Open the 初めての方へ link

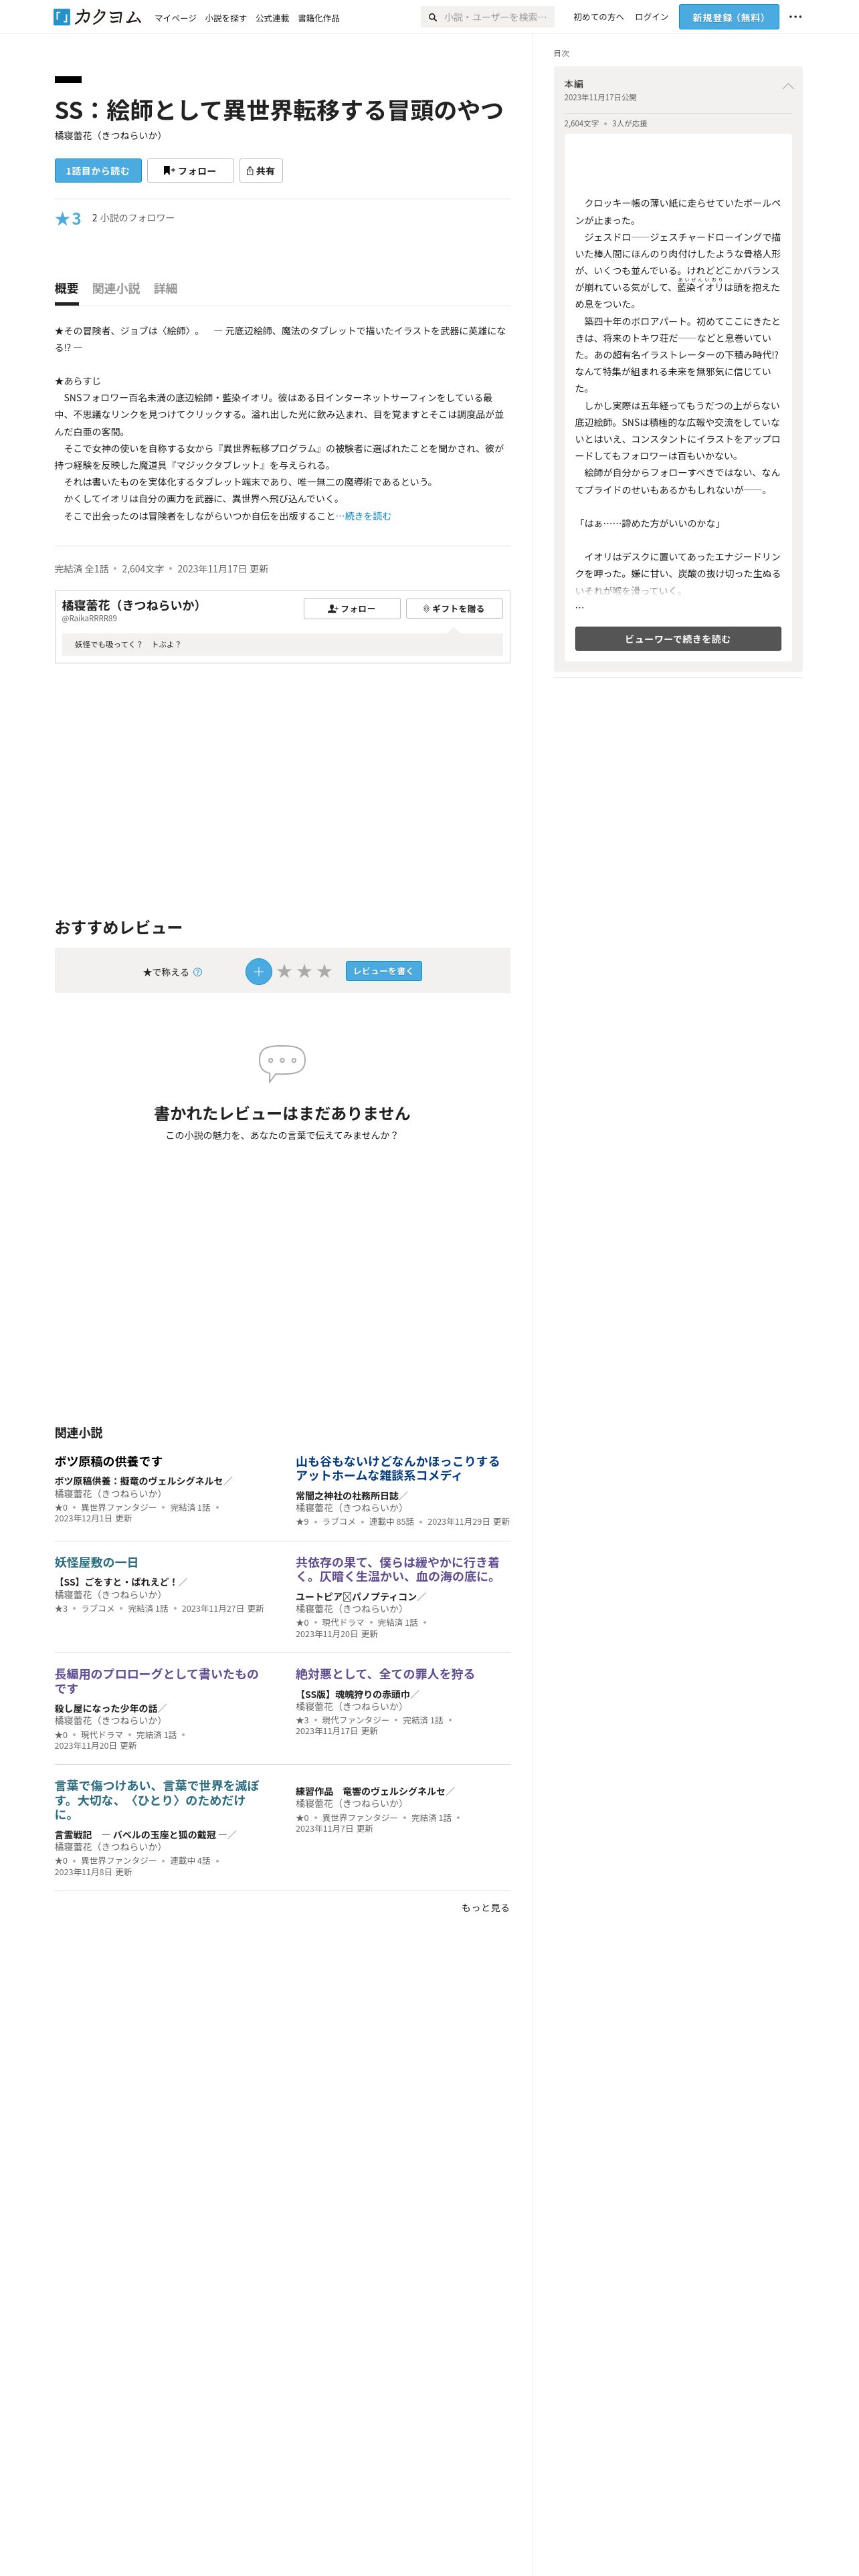point(598,17)
